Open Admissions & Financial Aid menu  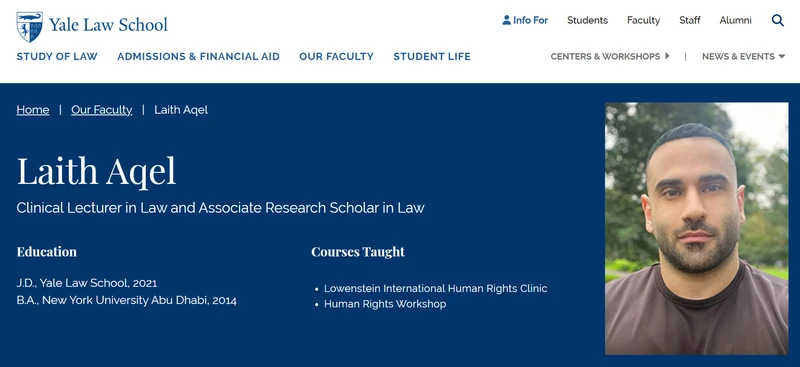tap(198, 56)
